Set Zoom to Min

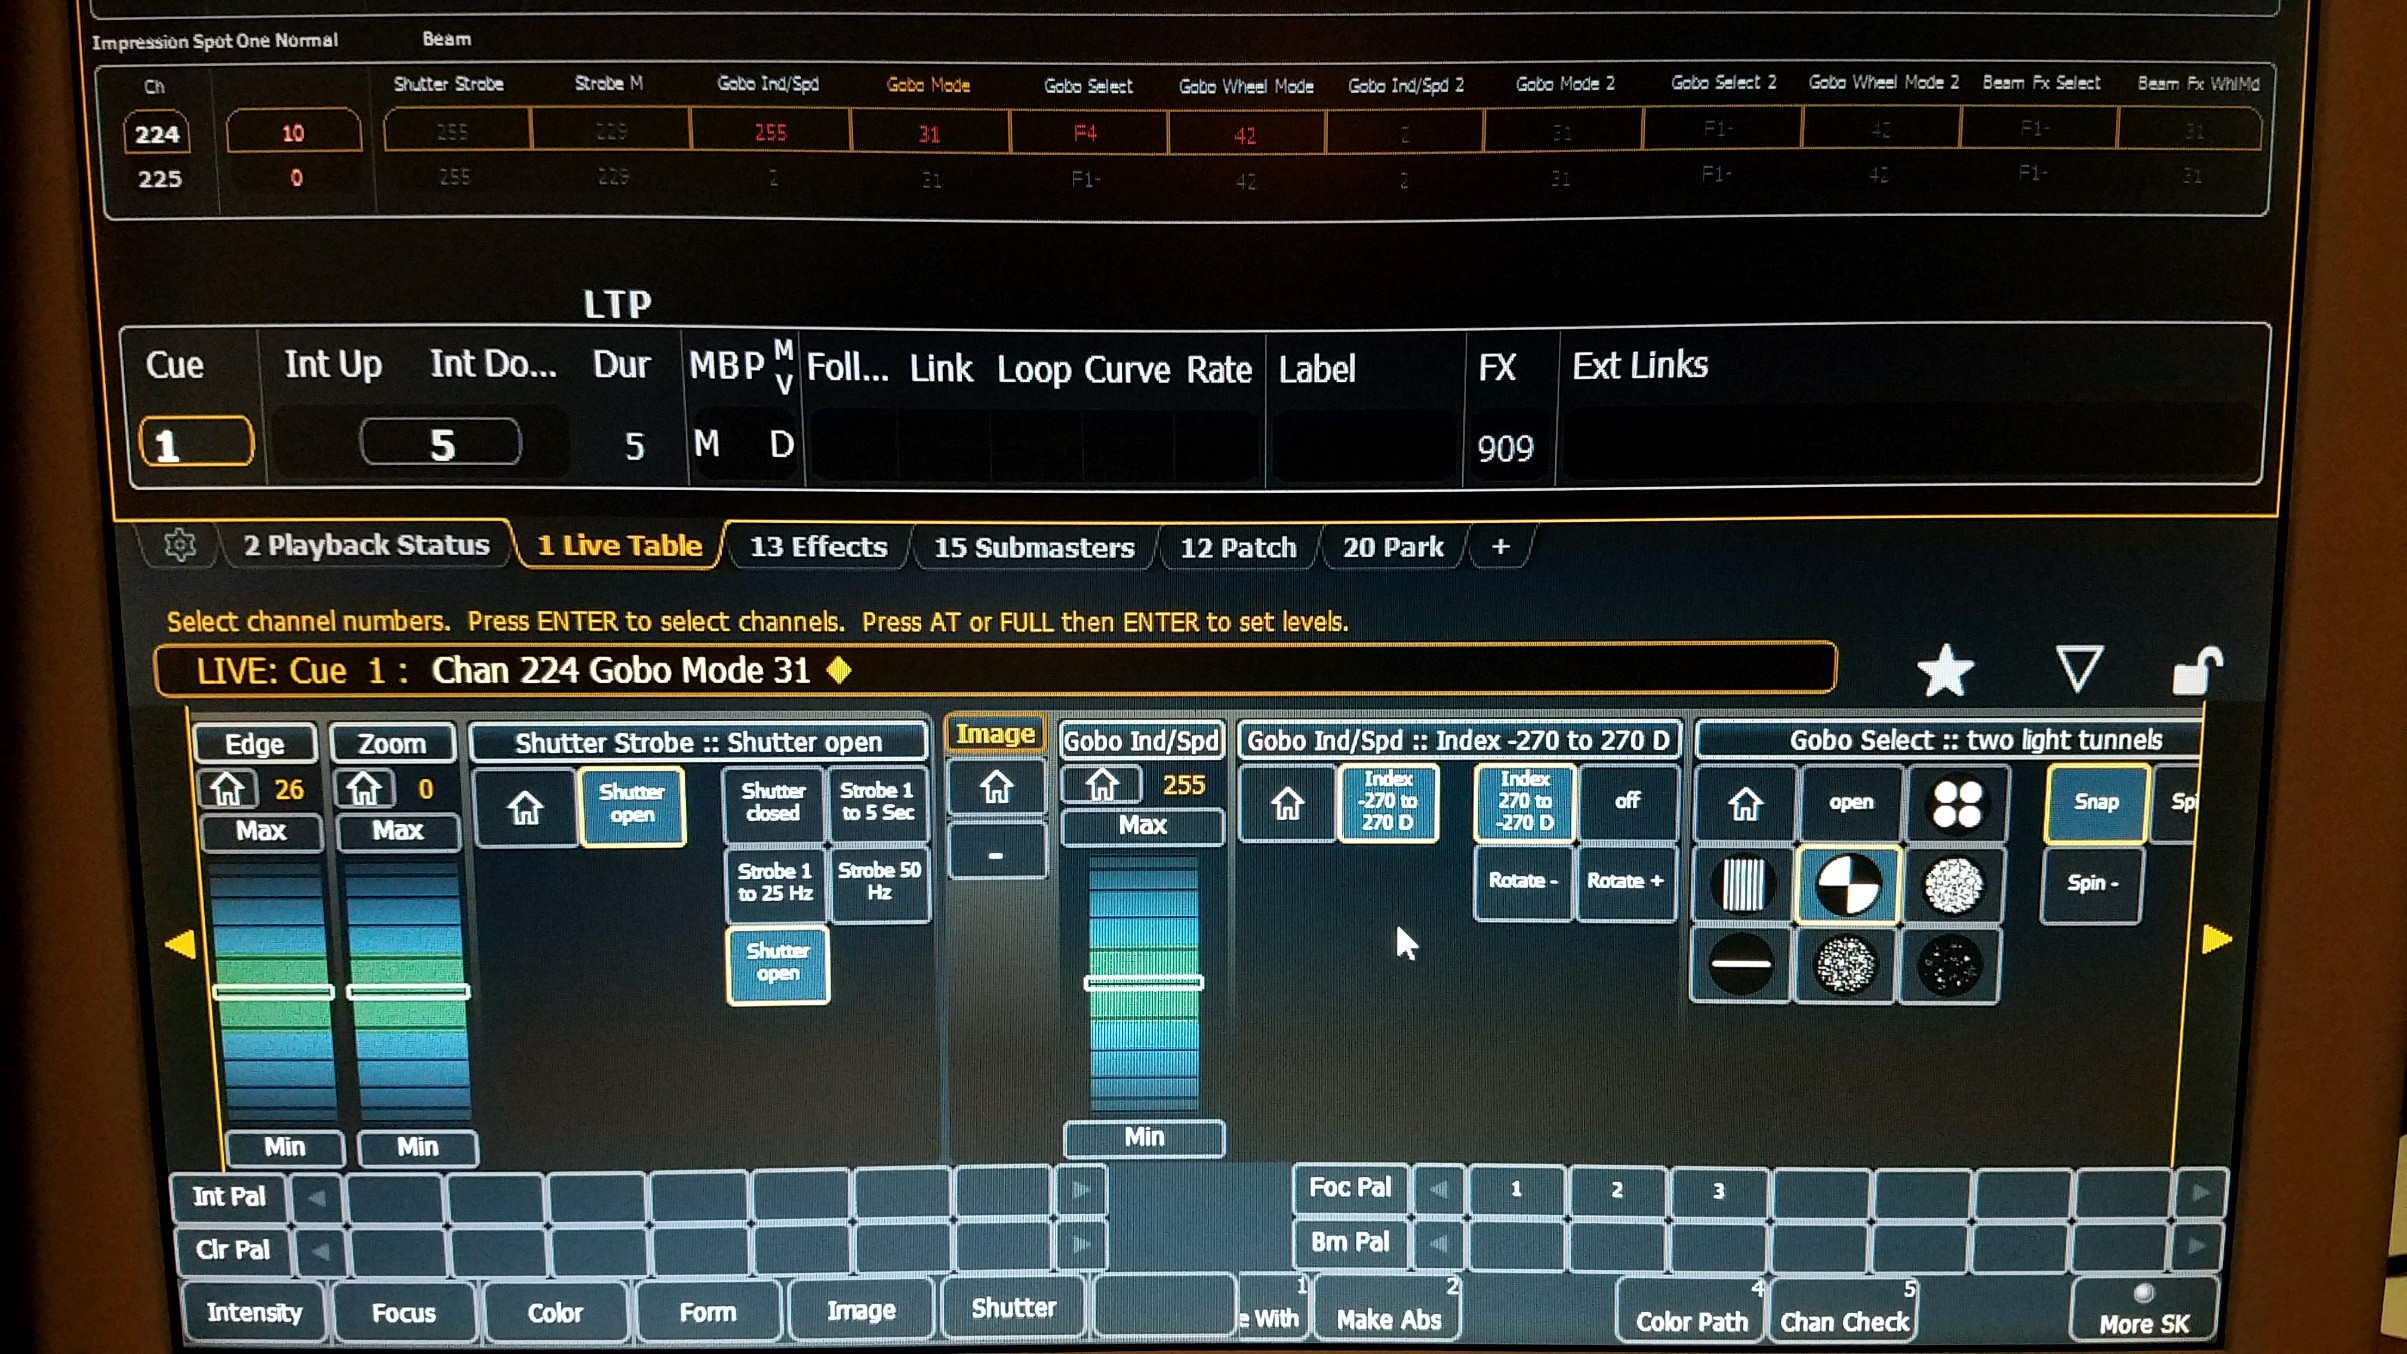coord(418,1146)
